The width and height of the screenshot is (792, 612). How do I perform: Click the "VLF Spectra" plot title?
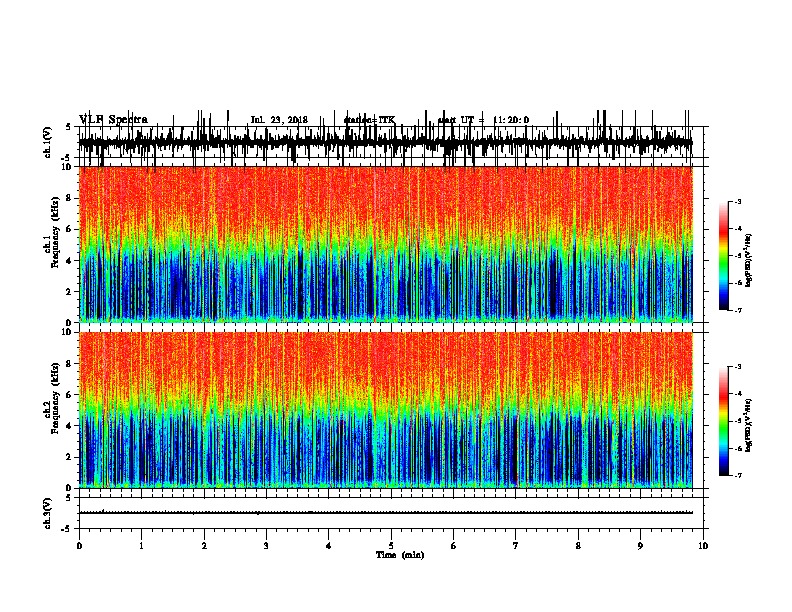(113, 120)
